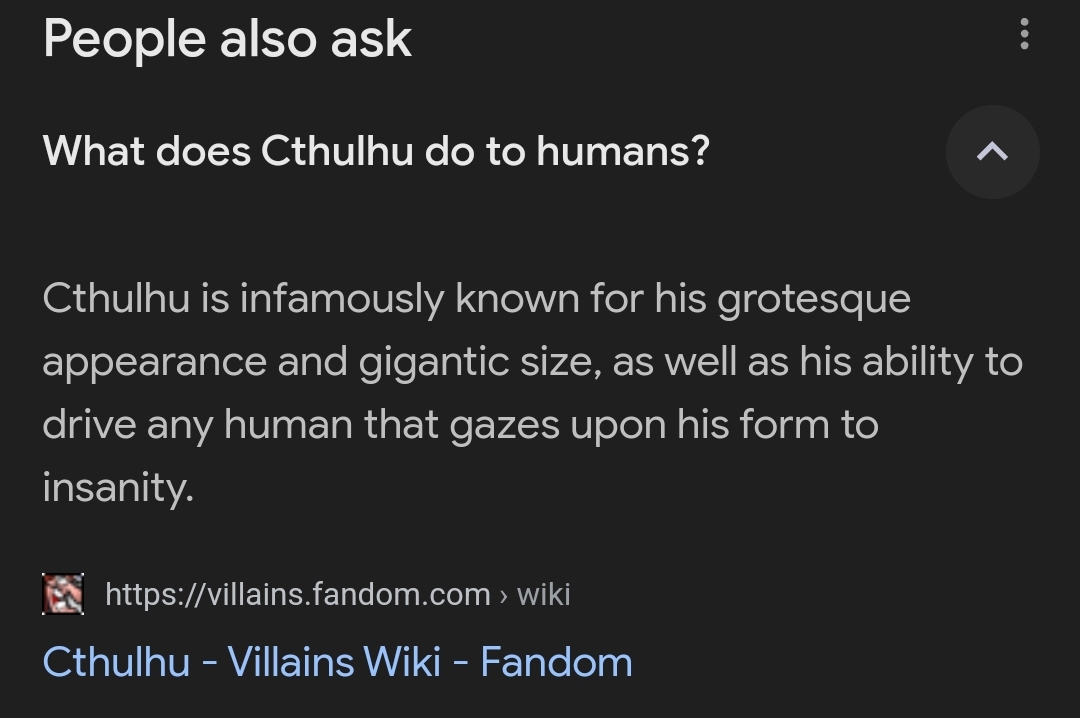Click the answer snippet about Cthulhu's grotesque appearance
Image resolution: width=1080 pixels, height=718 pixels.
click(532, 393)
